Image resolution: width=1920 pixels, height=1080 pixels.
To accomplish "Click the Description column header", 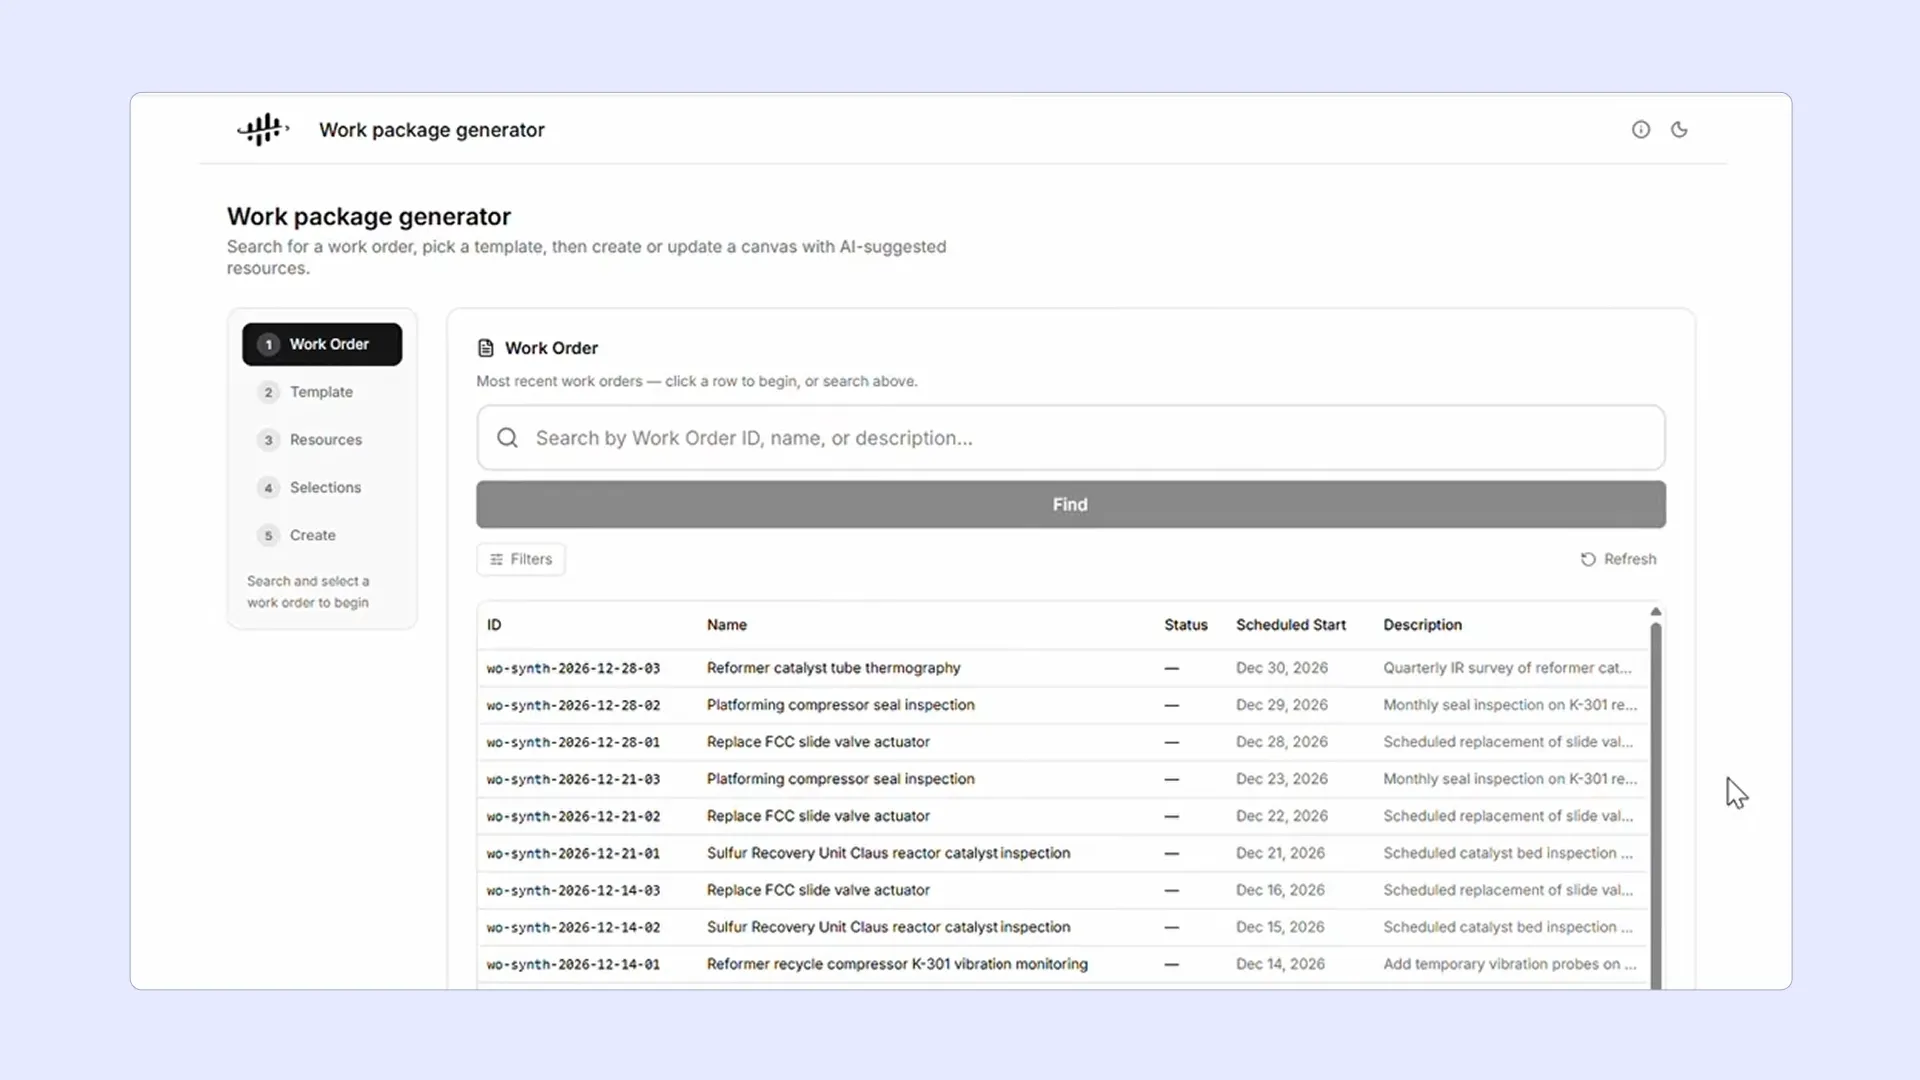I will (1423, 625).
